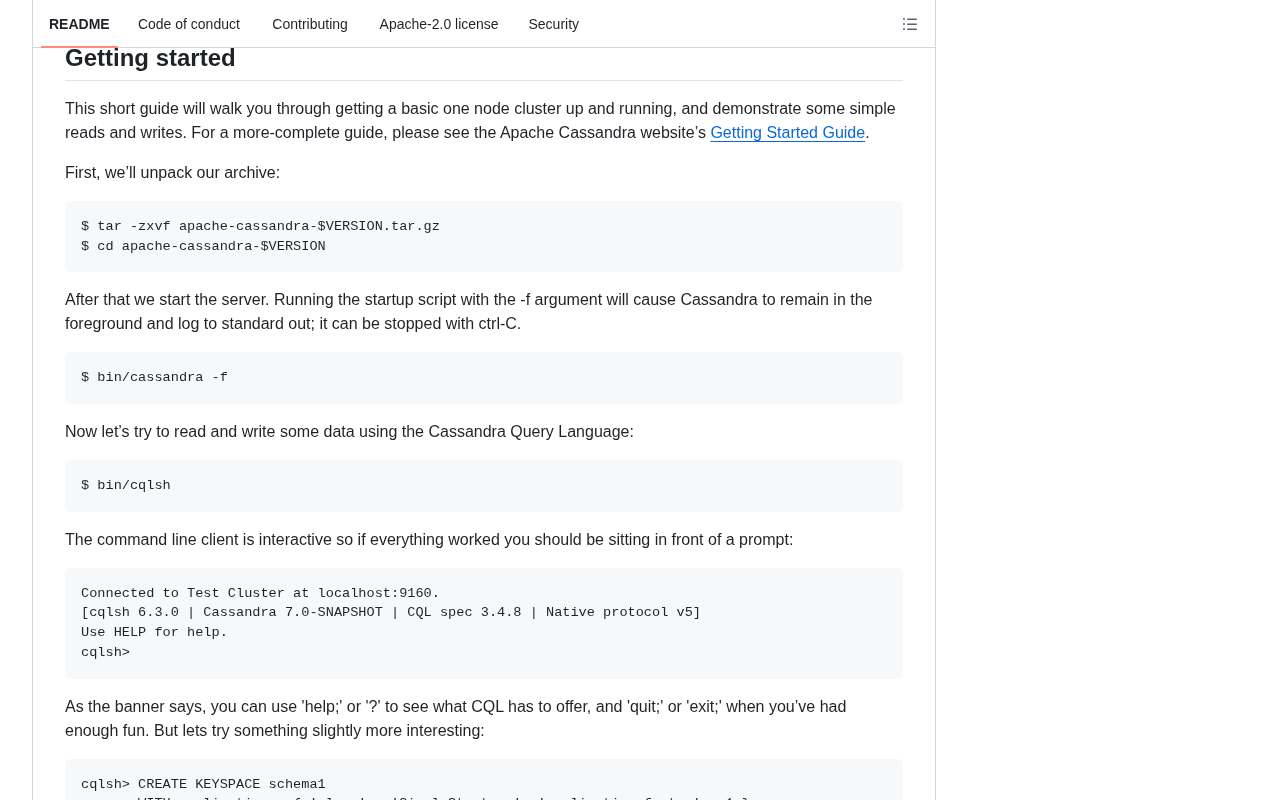Open the README outline icon

click(910, 24)
